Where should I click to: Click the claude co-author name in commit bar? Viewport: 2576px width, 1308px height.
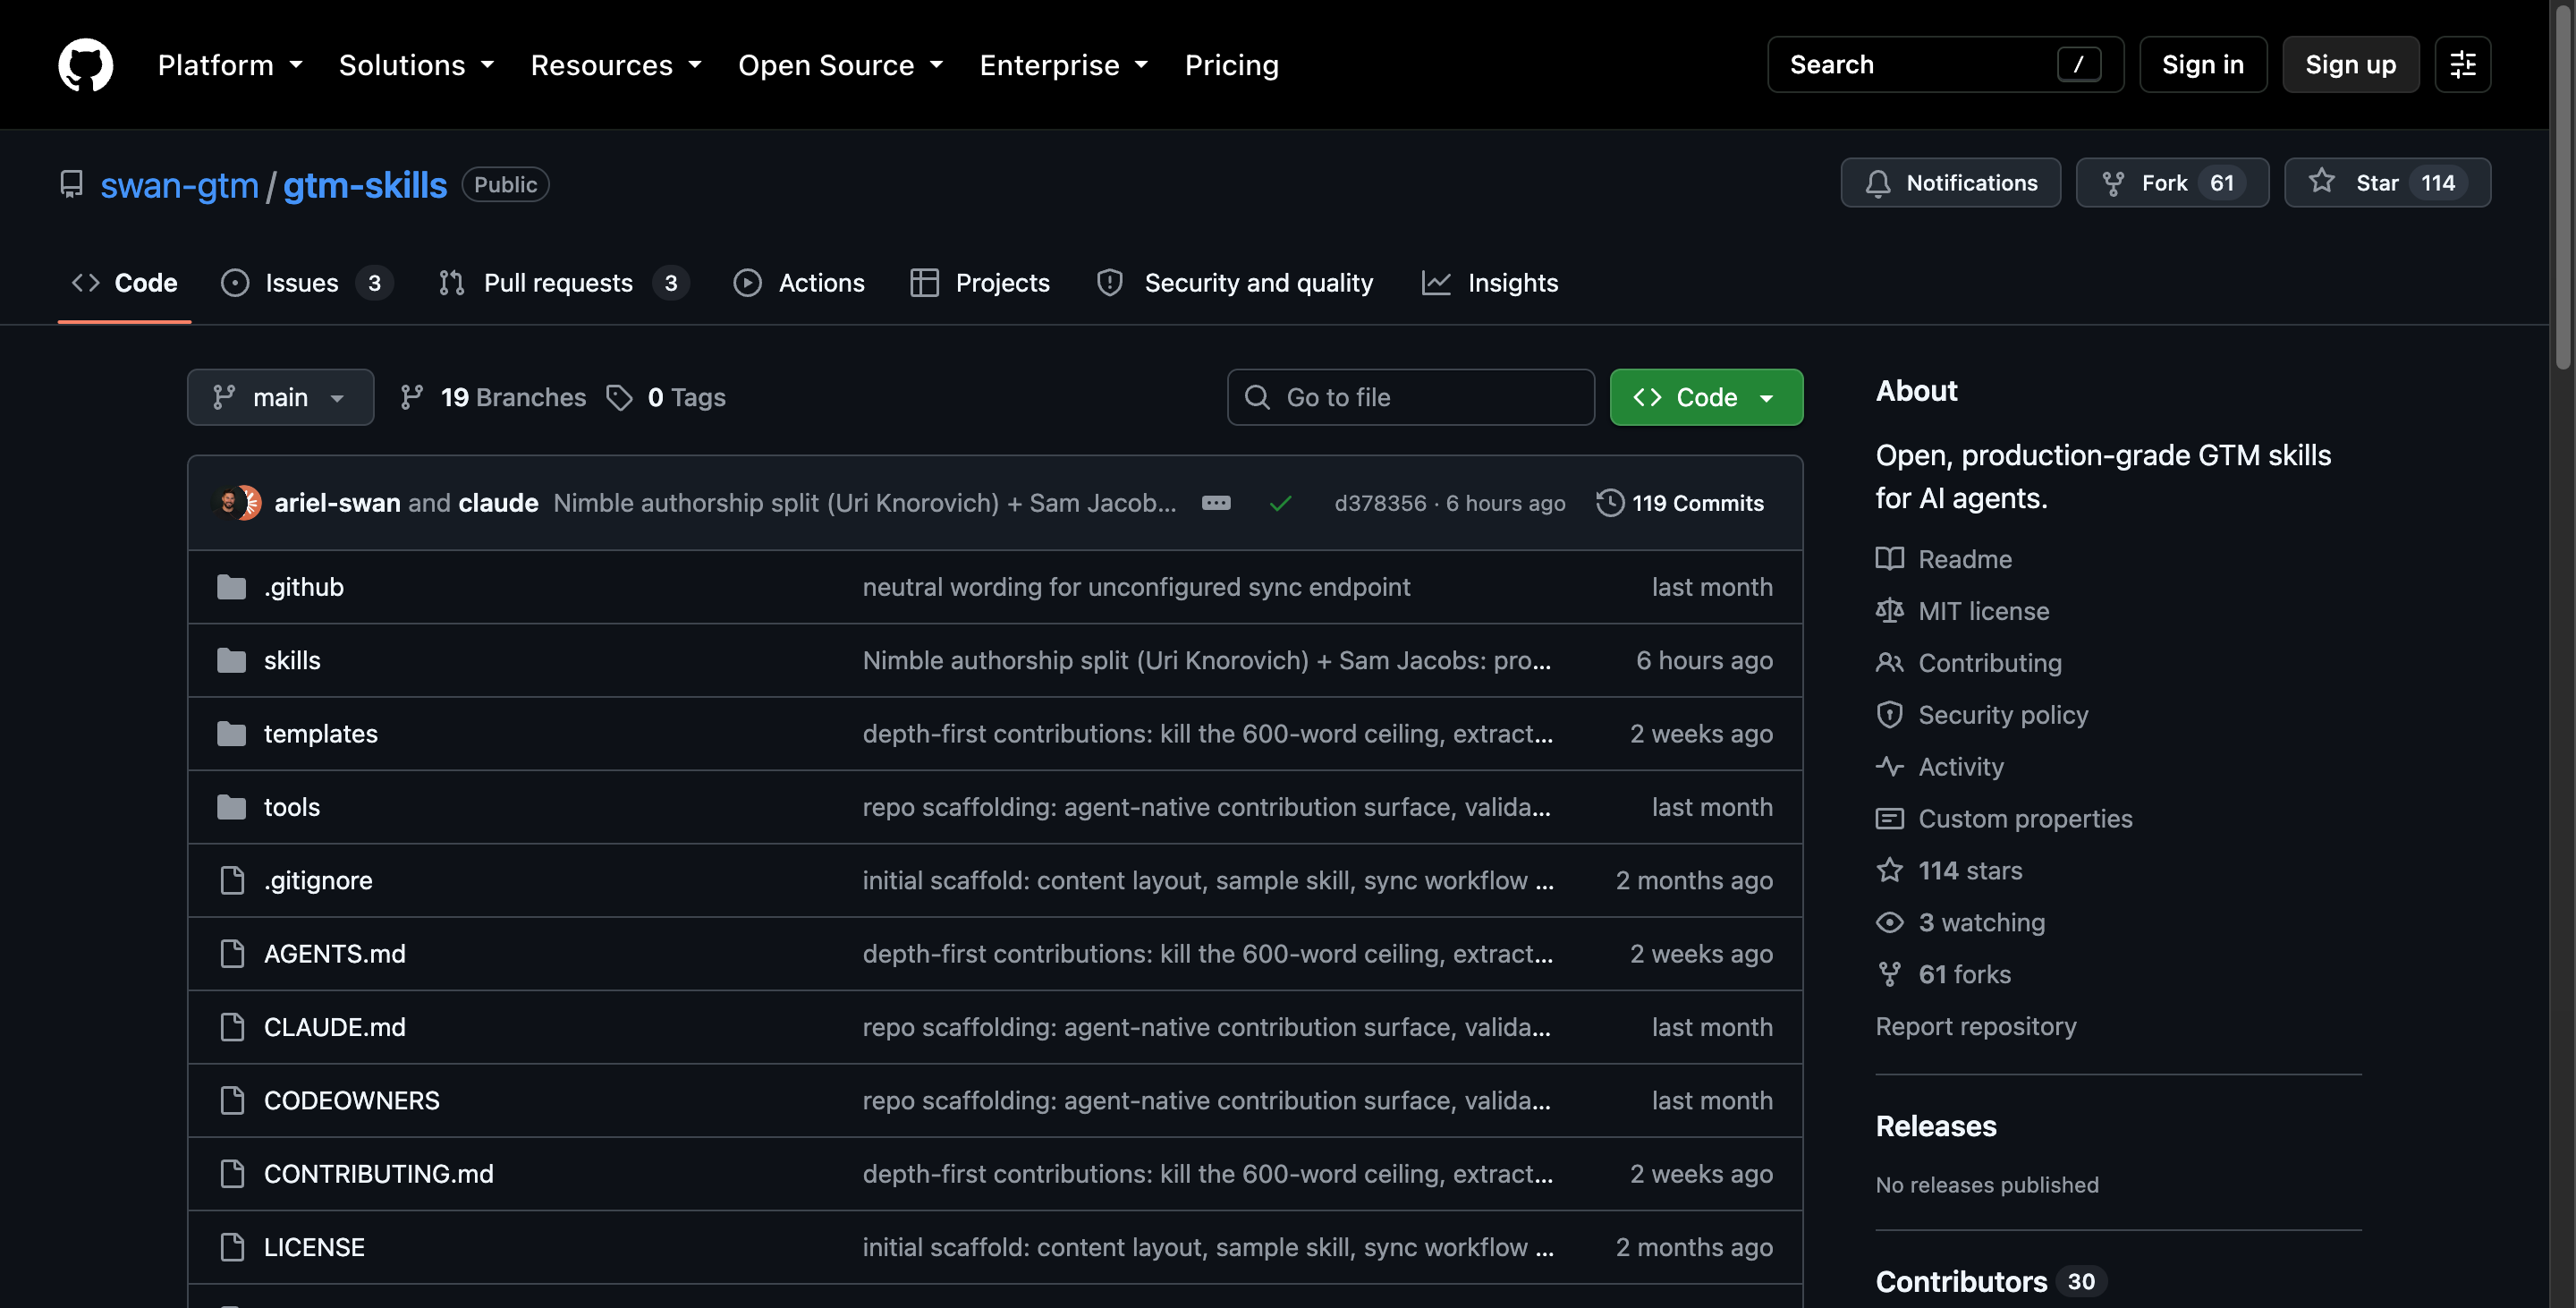[498, 503]
